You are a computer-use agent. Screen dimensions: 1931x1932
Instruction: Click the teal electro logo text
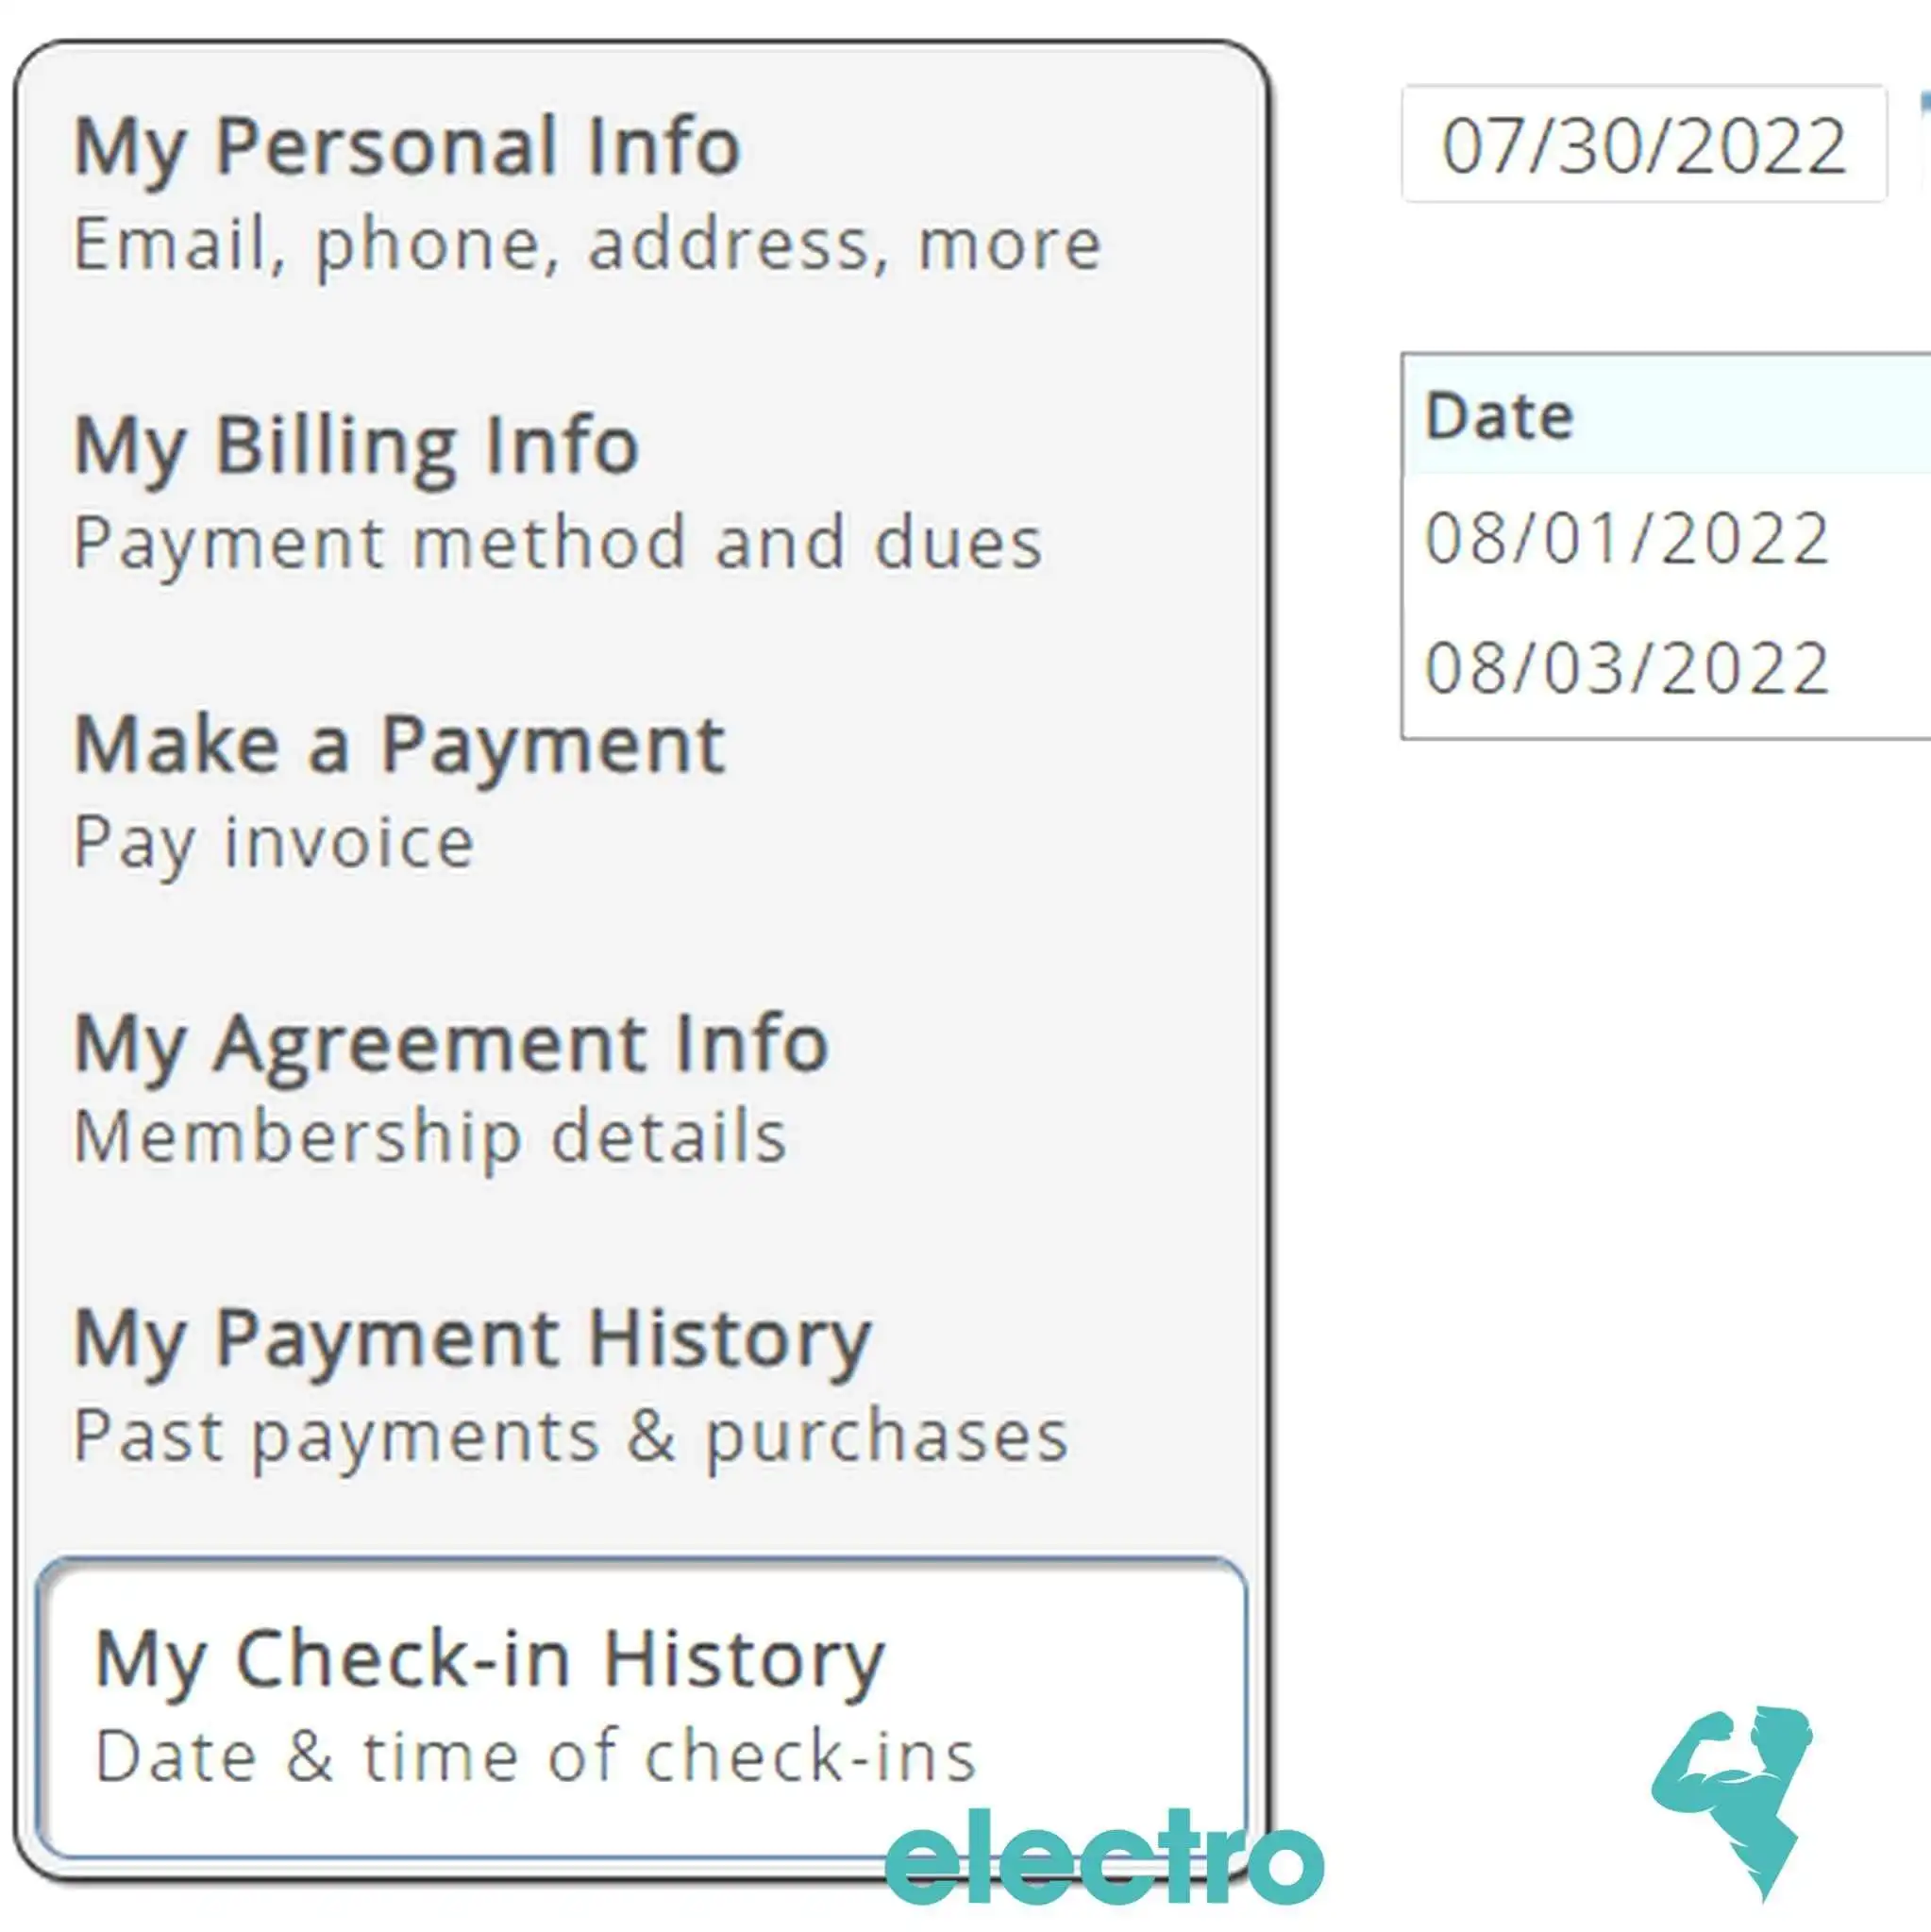pyautogui.click(x=1105, y=1858)
